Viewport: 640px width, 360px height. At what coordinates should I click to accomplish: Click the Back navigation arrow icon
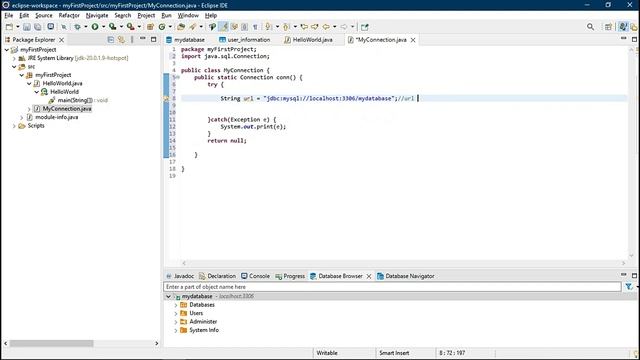pos(326,27)
